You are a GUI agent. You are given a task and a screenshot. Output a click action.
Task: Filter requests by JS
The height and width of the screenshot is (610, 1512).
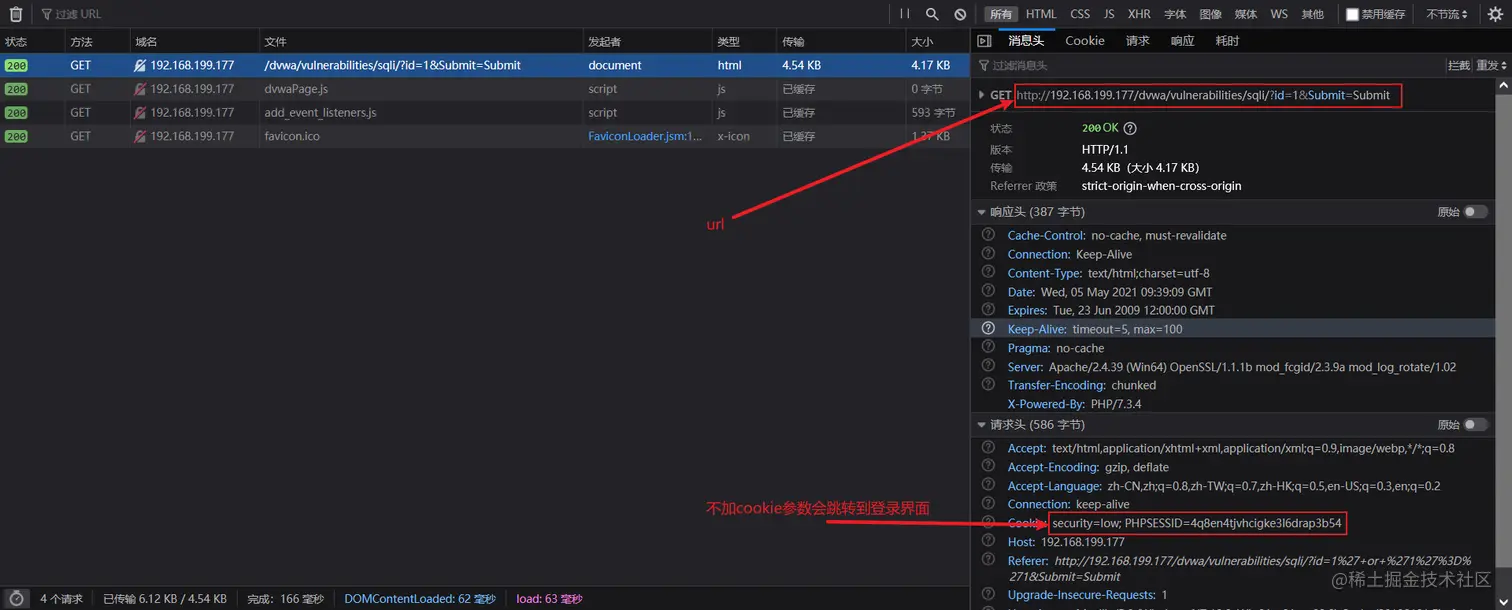click(1109, 14)
